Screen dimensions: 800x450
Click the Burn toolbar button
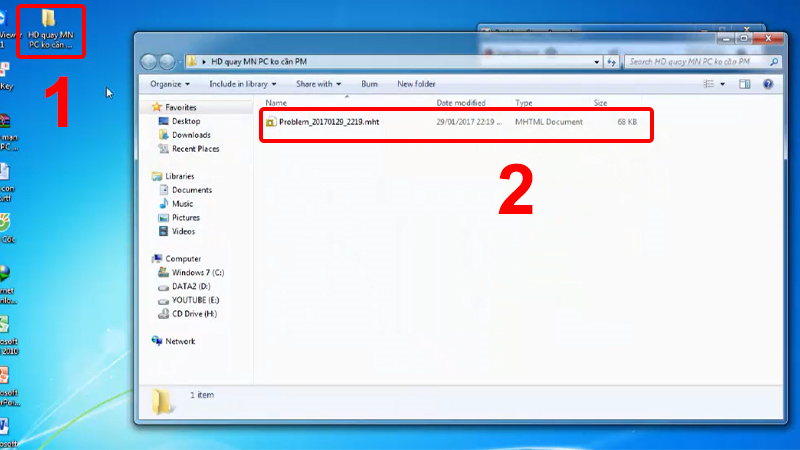click(369, 84)
